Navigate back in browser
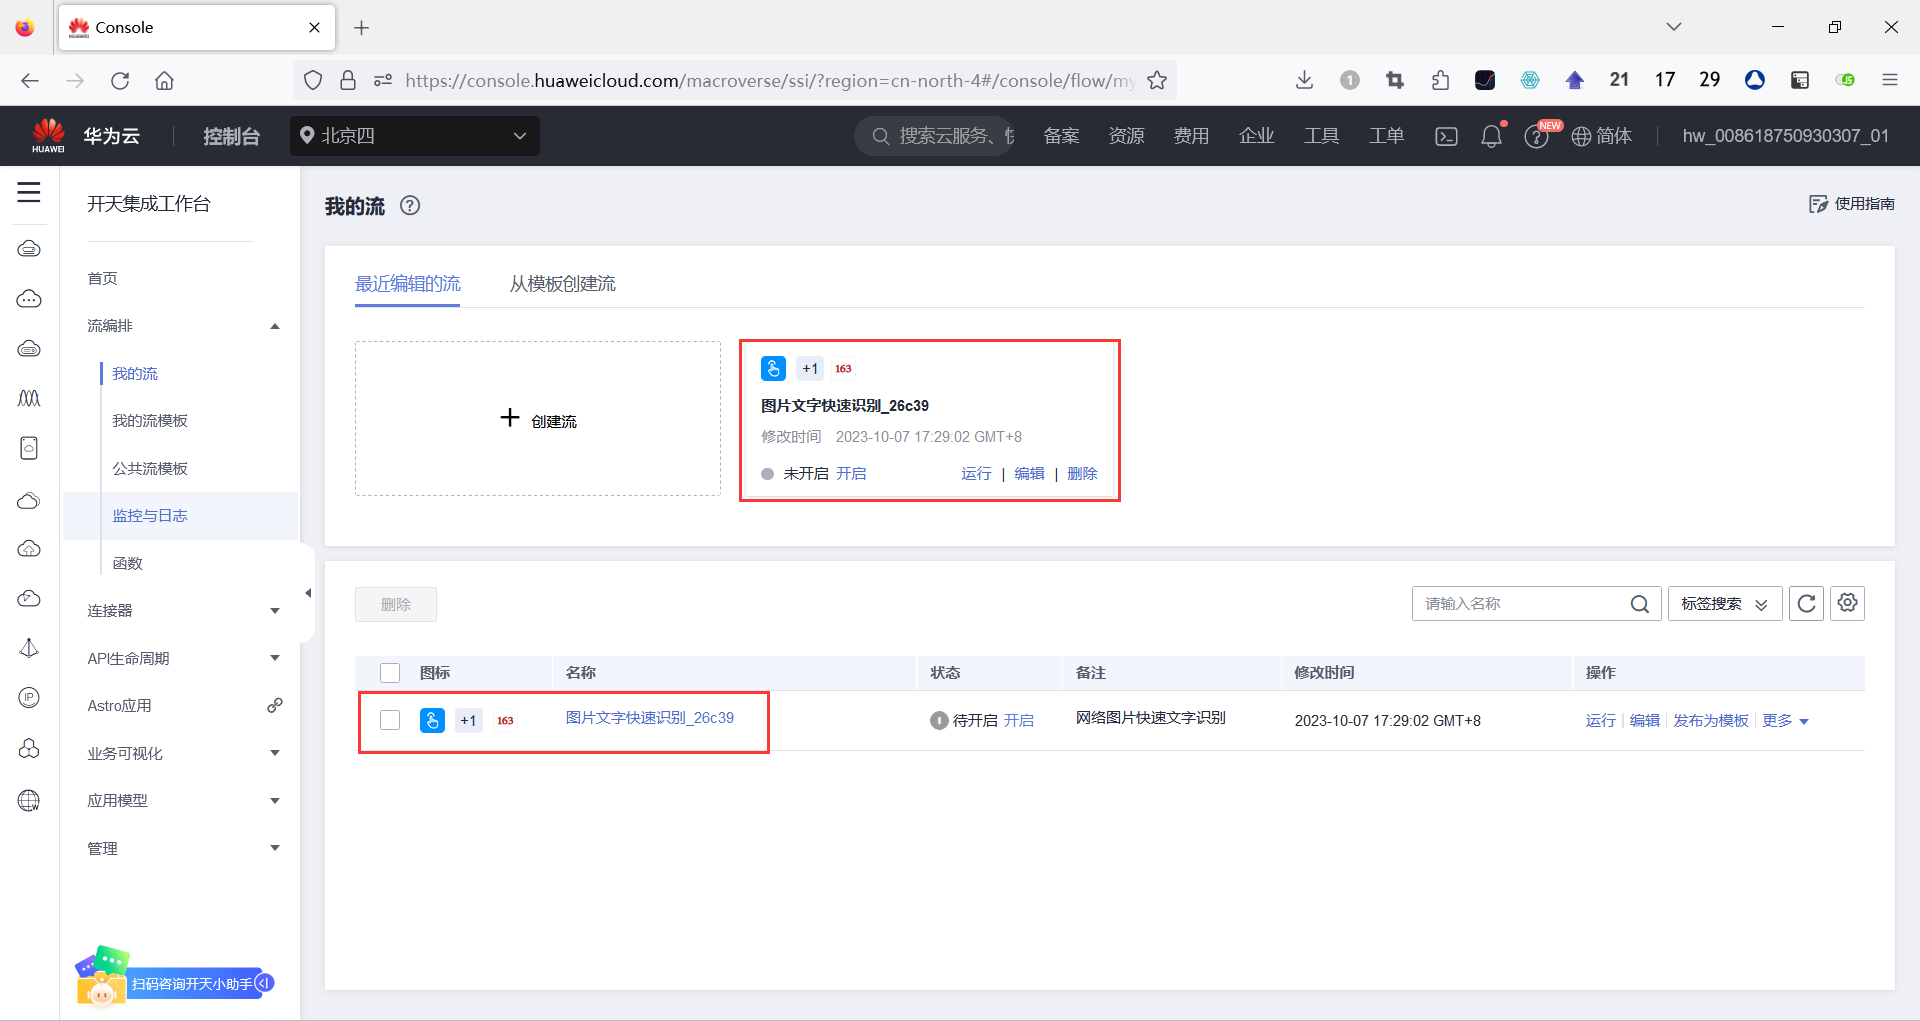Screen dimensions: 1920x1021 click(x=30, y=81)
